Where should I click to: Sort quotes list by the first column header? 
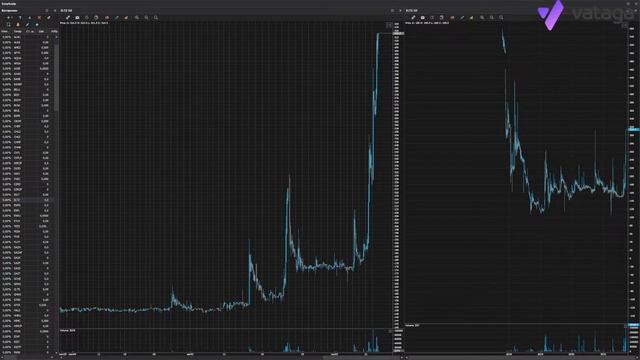tap(5, 31)
